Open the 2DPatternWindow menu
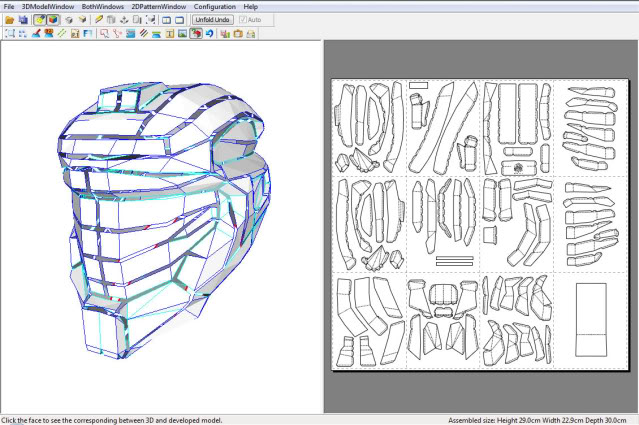 click(x=160, y=6)
